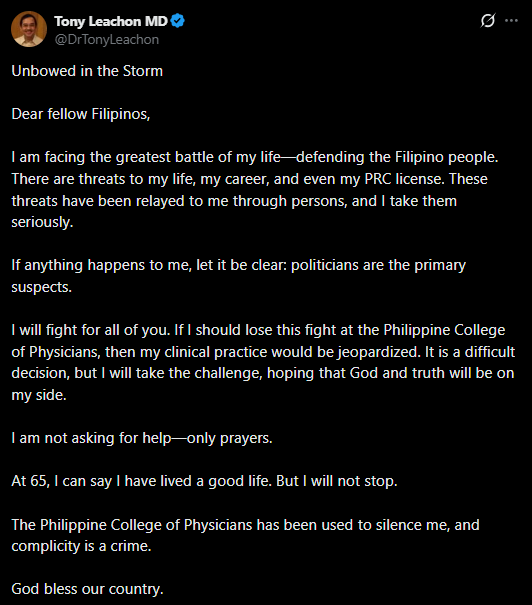532x605 pixels.
Task: Click the phrase 'complicity is a crime.'
Action: [81, 546]
